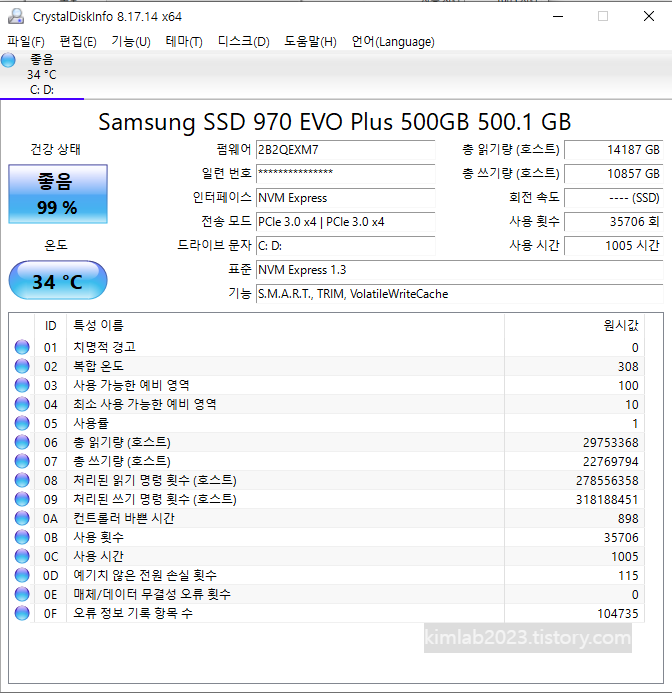Click status circle for row 08
The image size is (672, 693).
click(x=22, y=480)
